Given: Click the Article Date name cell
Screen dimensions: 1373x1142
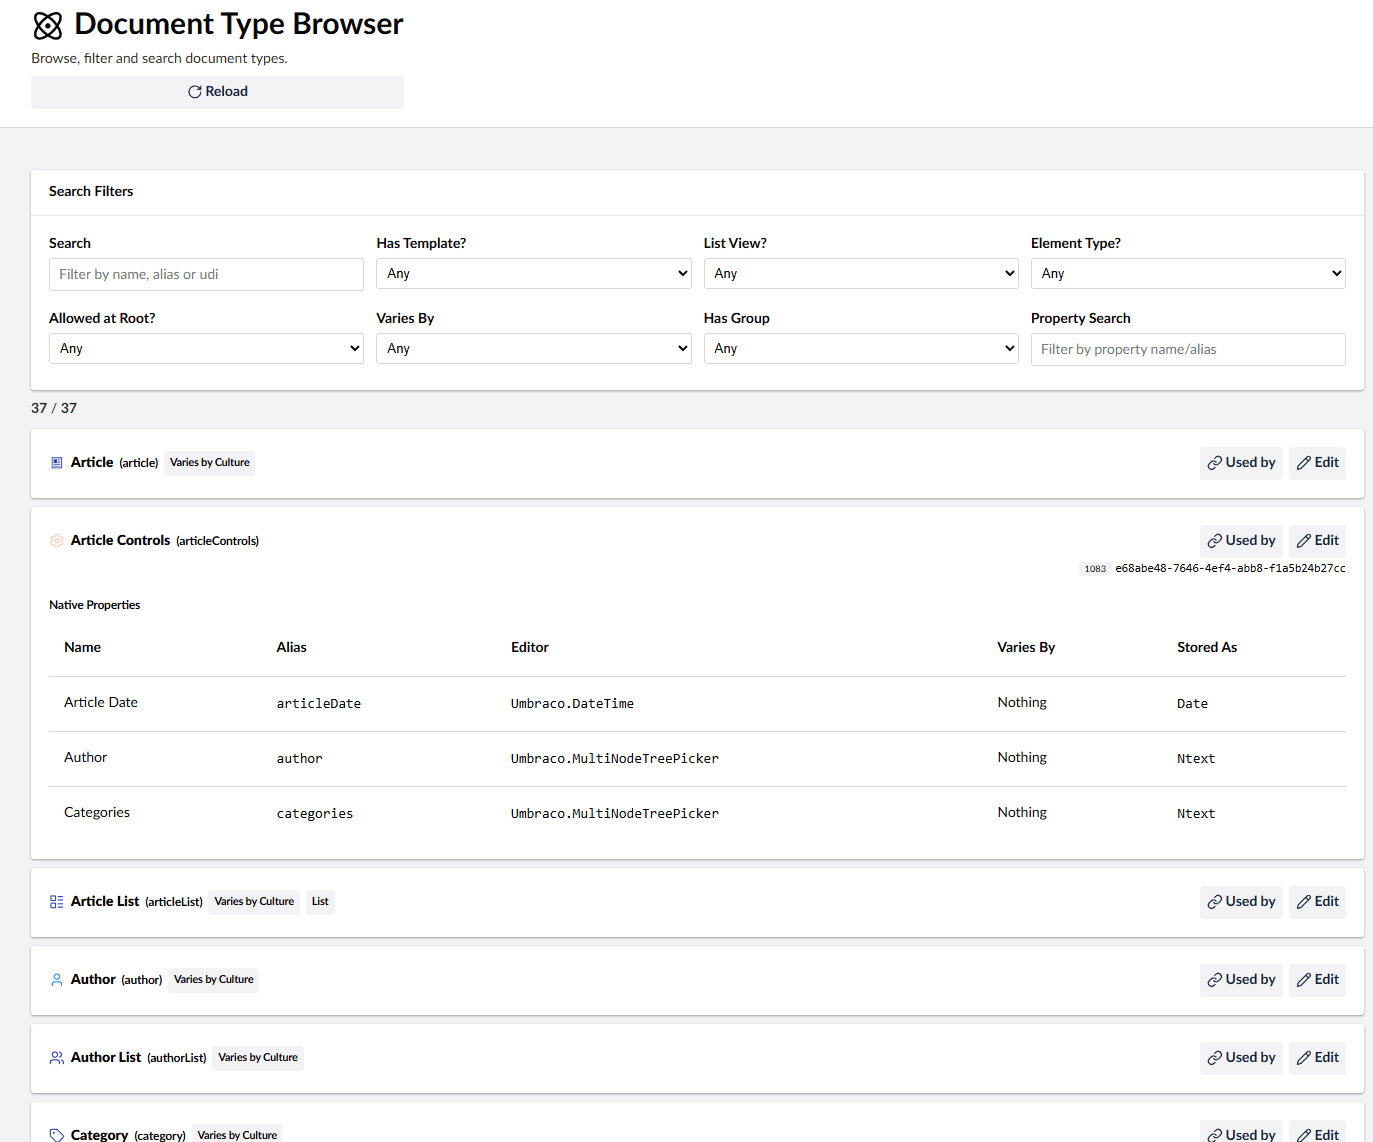Looking at the screenshot, I should pos(101,703).
